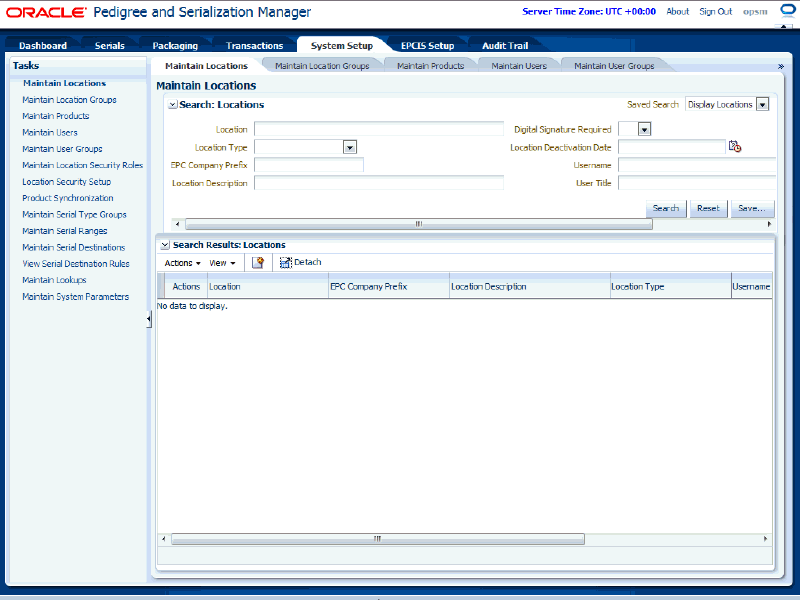Open Product Synchronization task
Viewport: 800px width, 600px height.
point(68,198)
